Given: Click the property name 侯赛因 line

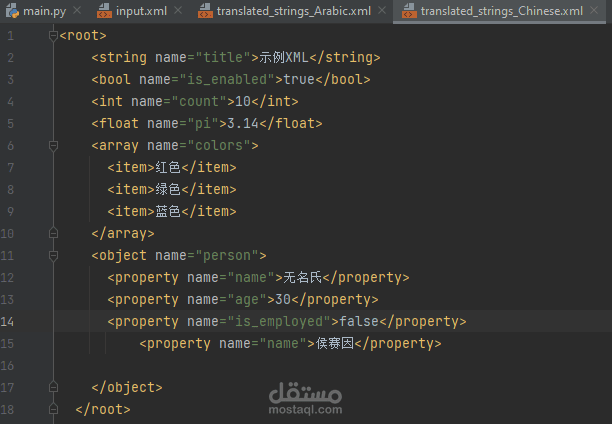Looking at the screenshot, I should 290,344.
